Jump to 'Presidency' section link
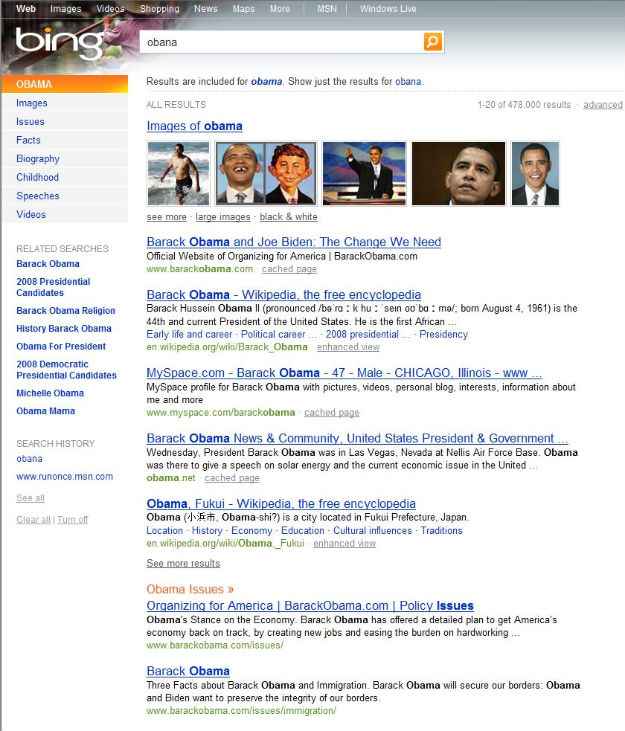Image resolution: width=625 pixels, height=731 pixels. pos(443,334)
